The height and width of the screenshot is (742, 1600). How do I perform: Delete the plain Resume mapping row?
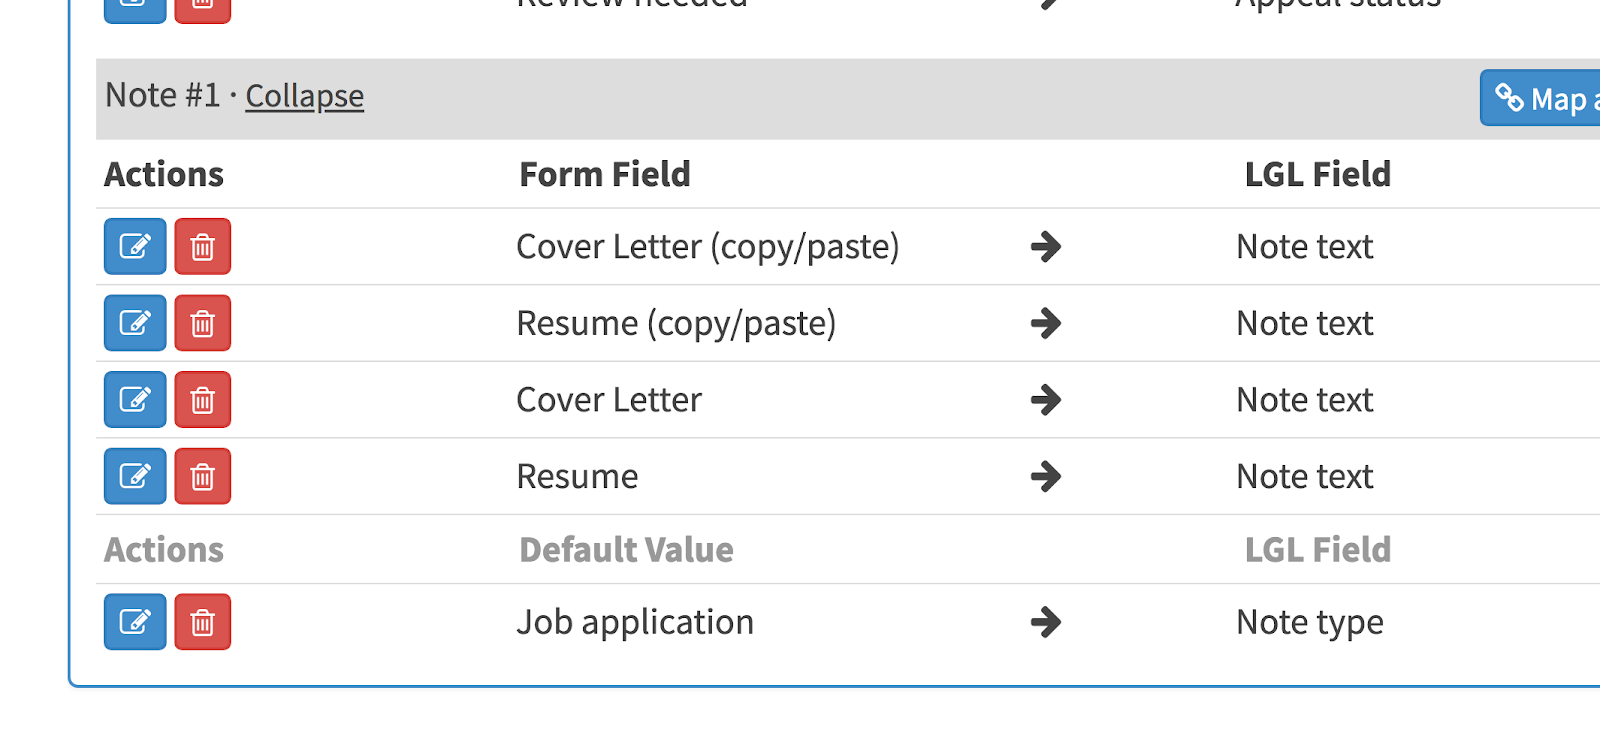pyautogui.click(x=202, y=476)
